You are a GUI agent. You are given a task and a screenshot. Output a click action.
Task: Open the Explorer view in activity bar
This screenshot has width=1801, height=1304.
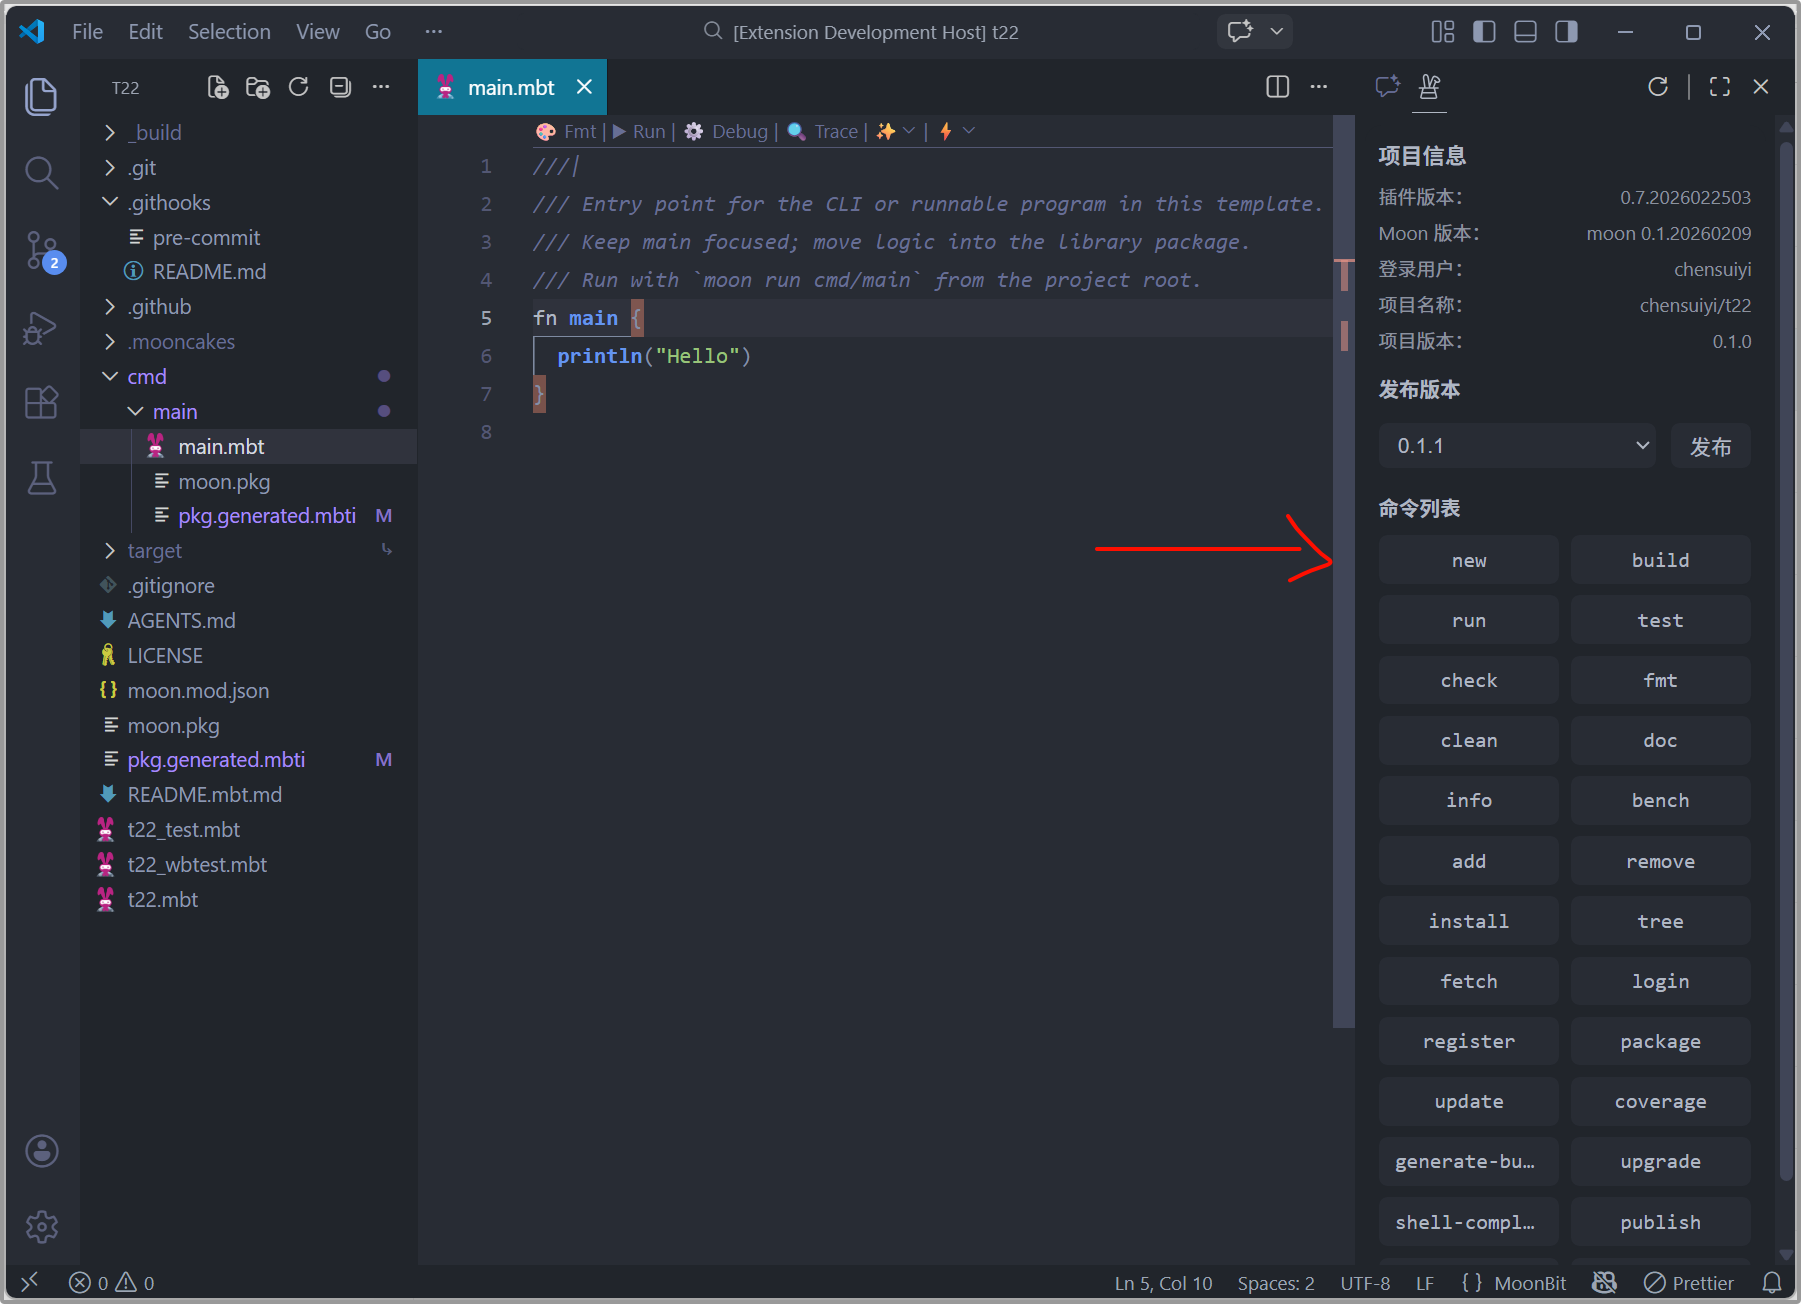click(x=41, y=97)
